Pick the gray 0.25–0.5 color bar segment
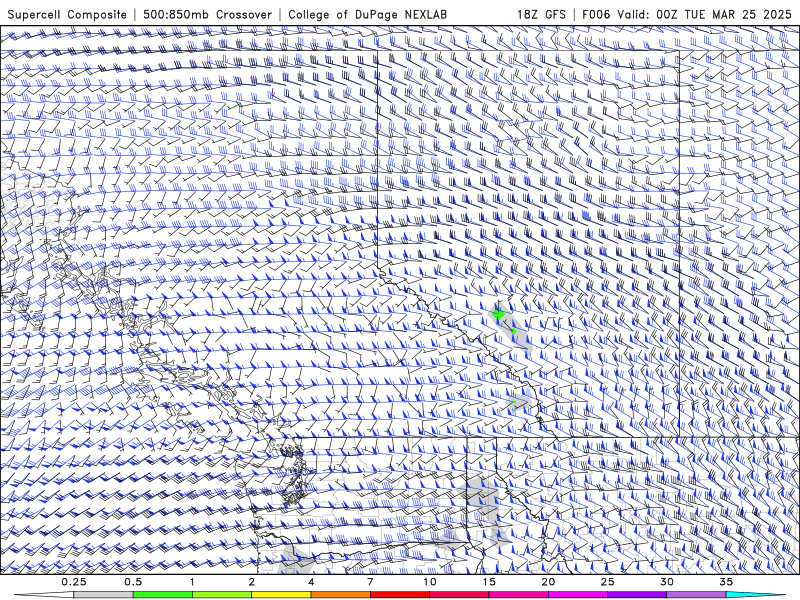800x600 pixels. coord(104,595)
